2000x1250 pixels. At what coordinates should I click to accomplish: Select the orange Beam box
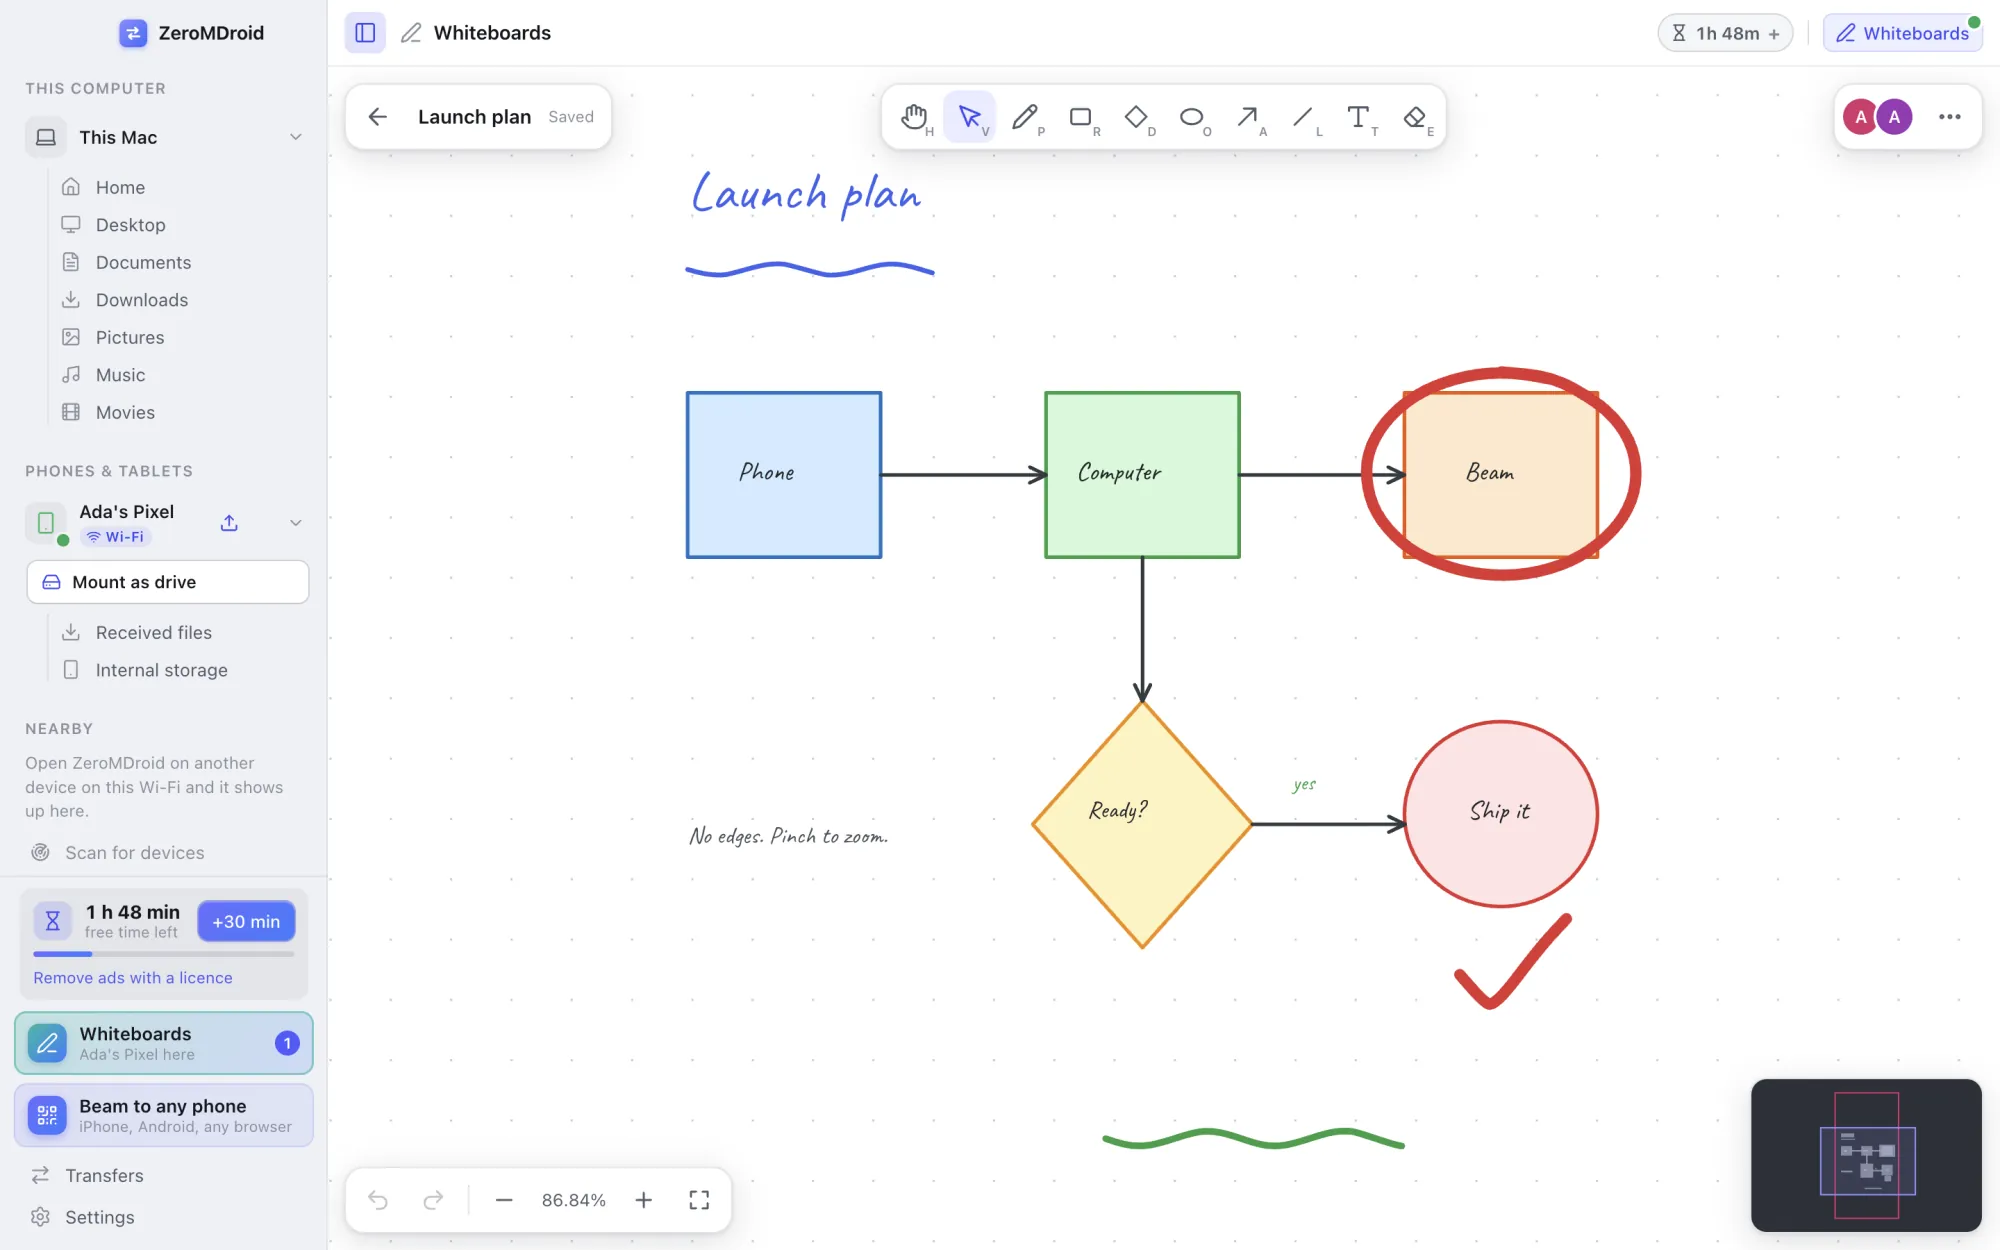[x=1501, y=475]
